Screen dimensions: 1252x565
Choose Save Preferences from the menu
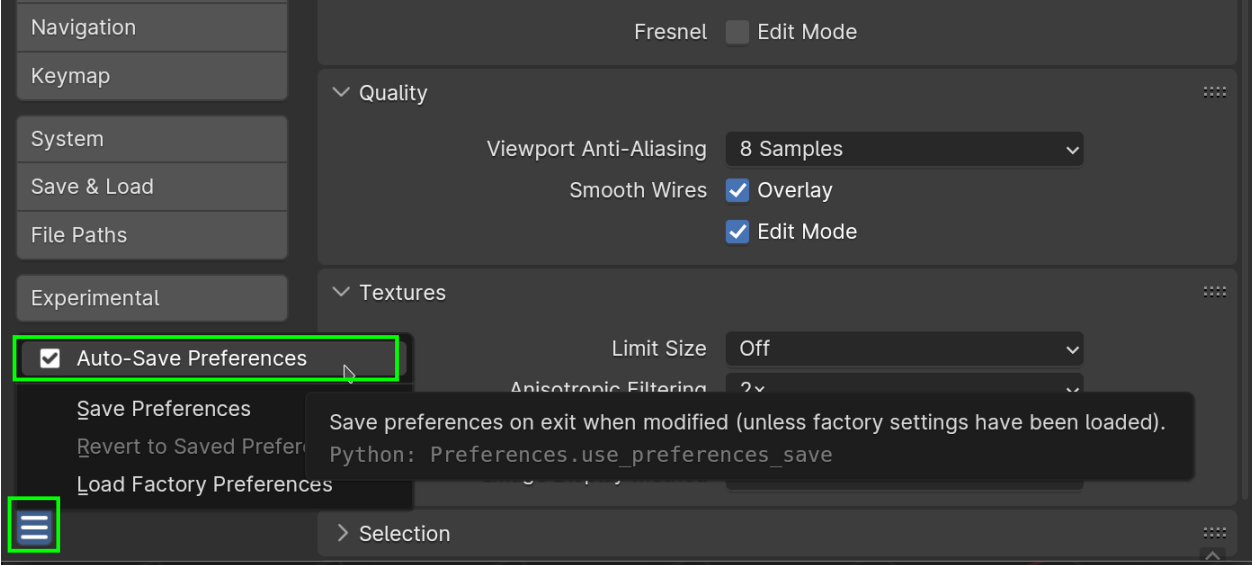tap(164, 409)
